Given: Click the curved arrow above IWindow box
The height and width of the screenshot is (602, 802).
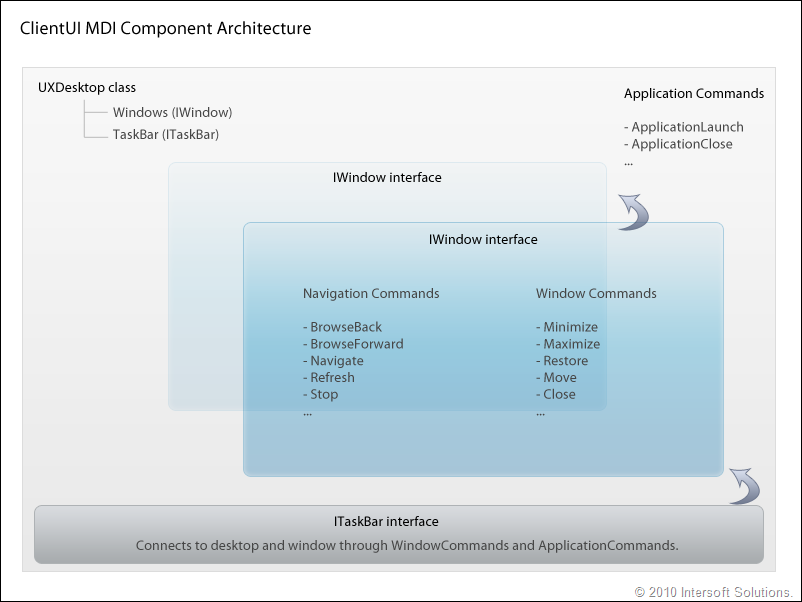Looking at the screenshot, I should pyautogui.click(x=634, y=212).
